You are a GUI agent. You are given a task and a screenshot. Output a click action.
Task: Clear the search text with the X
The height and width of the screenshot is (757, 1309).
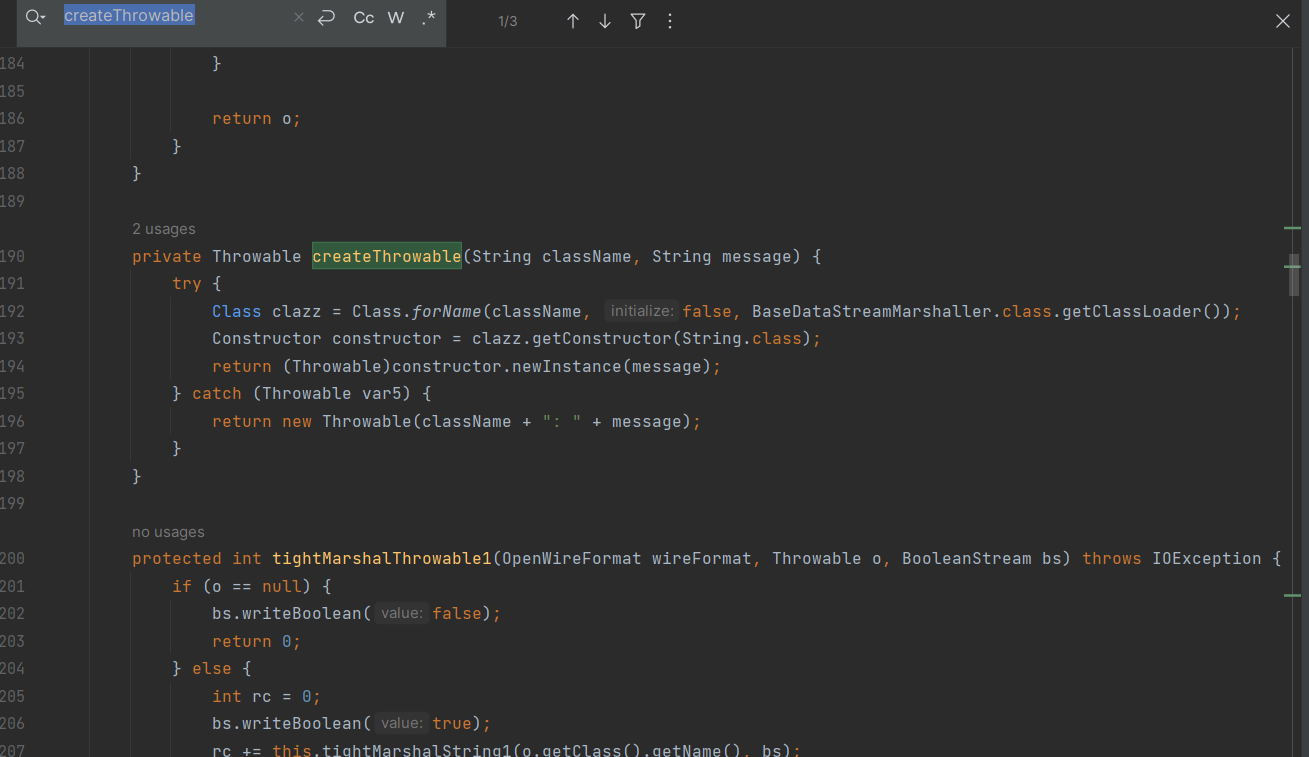[x=298, y=17]
